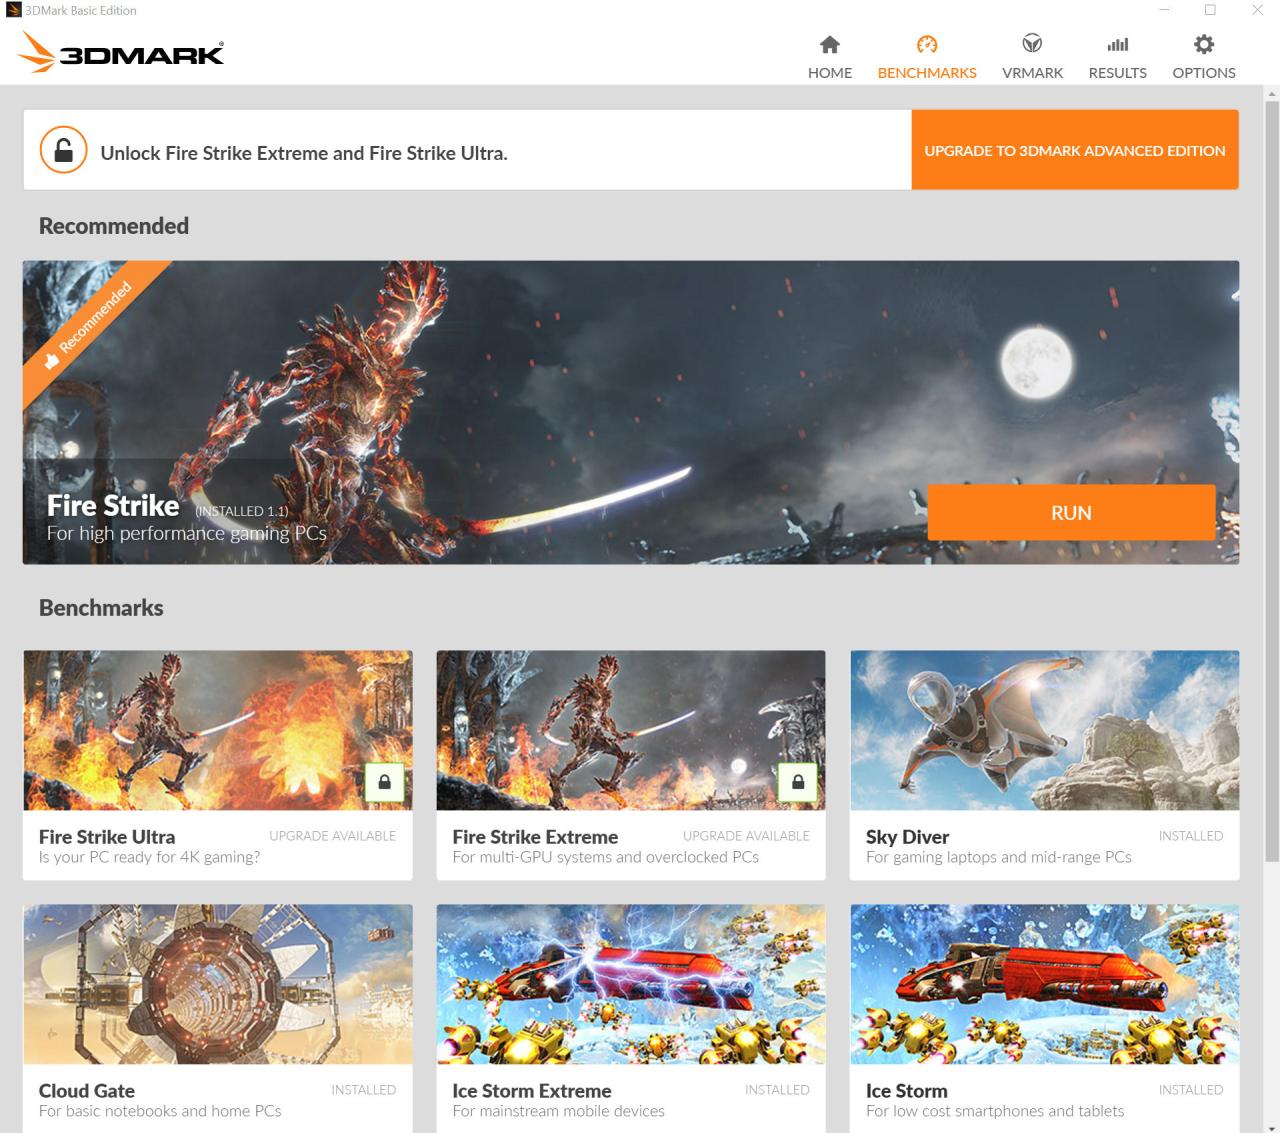The width and height of the screenshot is (1280, 1133).
Task: Open the OPTIONS tab
Action: [1204, 57]
